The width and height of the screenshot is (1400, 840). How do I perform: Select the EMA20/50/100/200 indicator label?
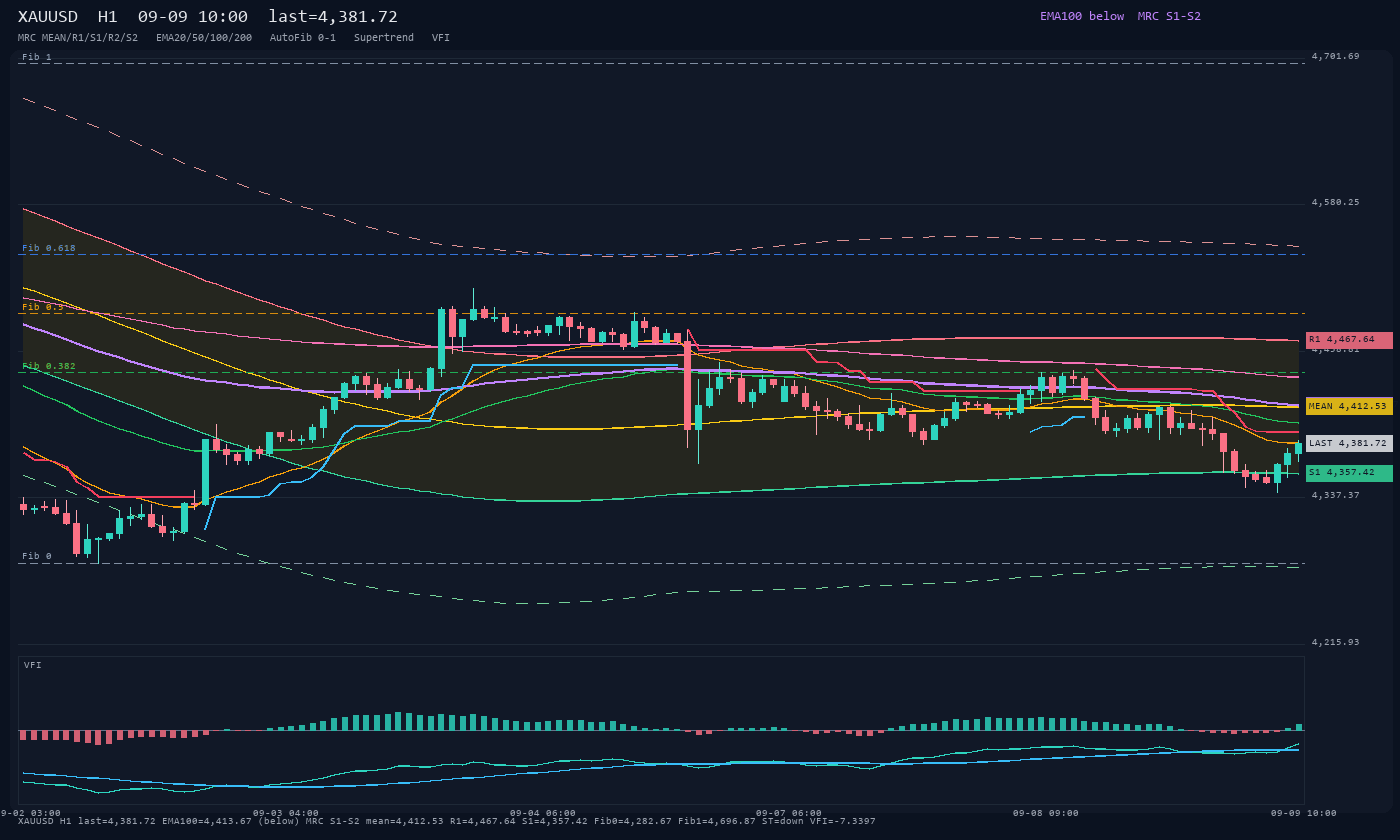coord(204,38)
